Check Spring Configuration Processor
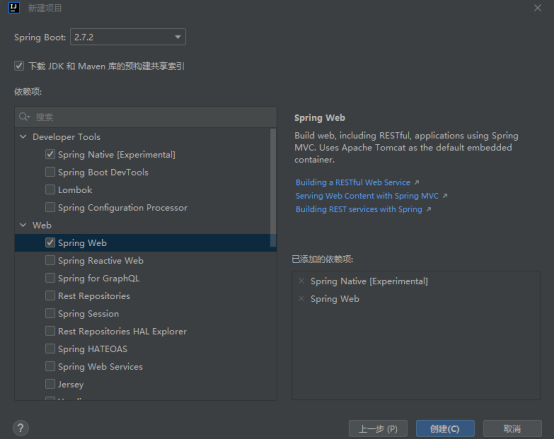 pyautogui.click(x=50, y=207)
